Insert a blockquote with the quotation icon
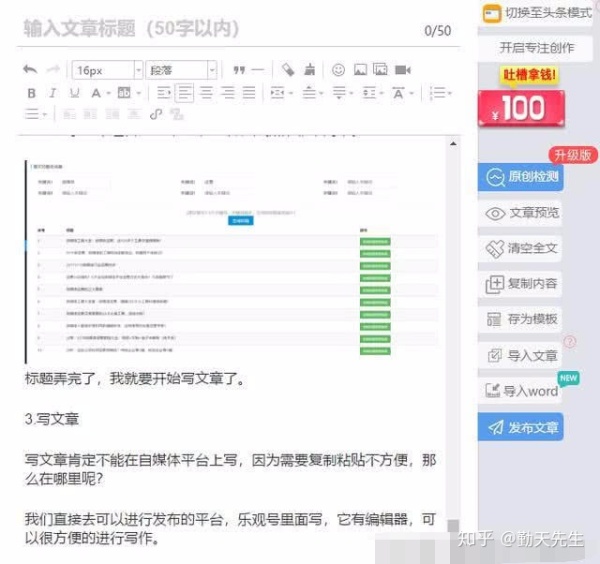The height and width of the screenshot is (564, 600). point(239,70)
